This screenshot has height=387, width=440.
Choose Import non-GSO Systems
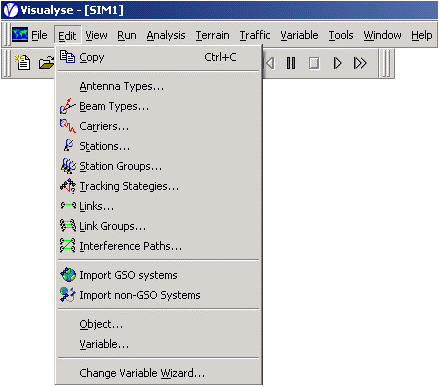tap(158, 295)
